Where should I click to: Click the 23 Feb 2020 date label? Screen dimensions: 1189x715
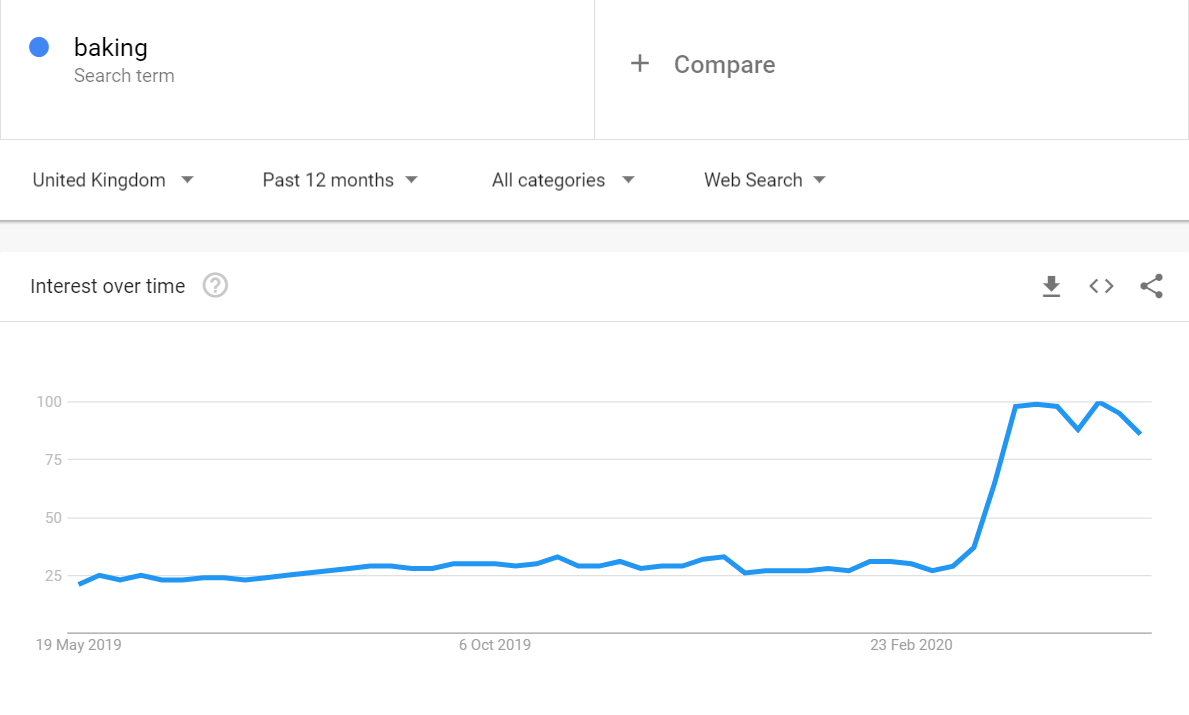tap(911, 645)
